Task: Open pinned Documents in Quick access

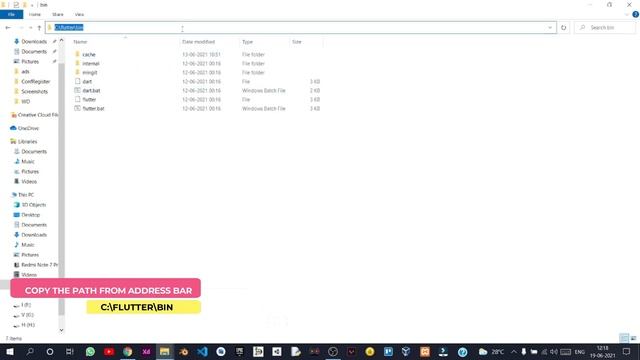Action: [34, 51]
